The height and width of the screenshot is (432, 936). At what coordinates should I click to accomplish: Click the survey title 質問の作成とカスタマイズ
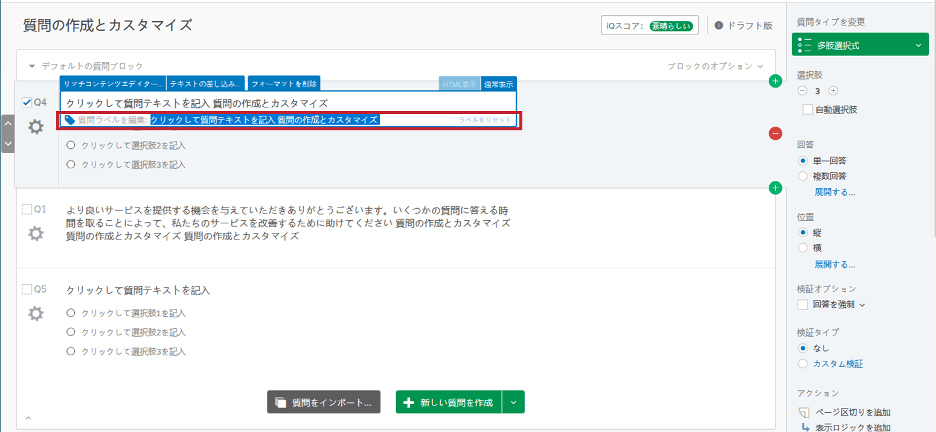click(x=108, y=25)
